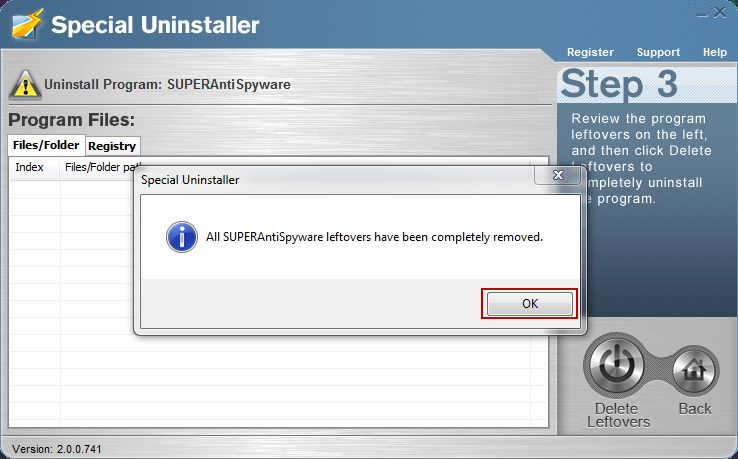Open the Support link
The height and width of the screenshot is (459, 738).
[658, 52]
